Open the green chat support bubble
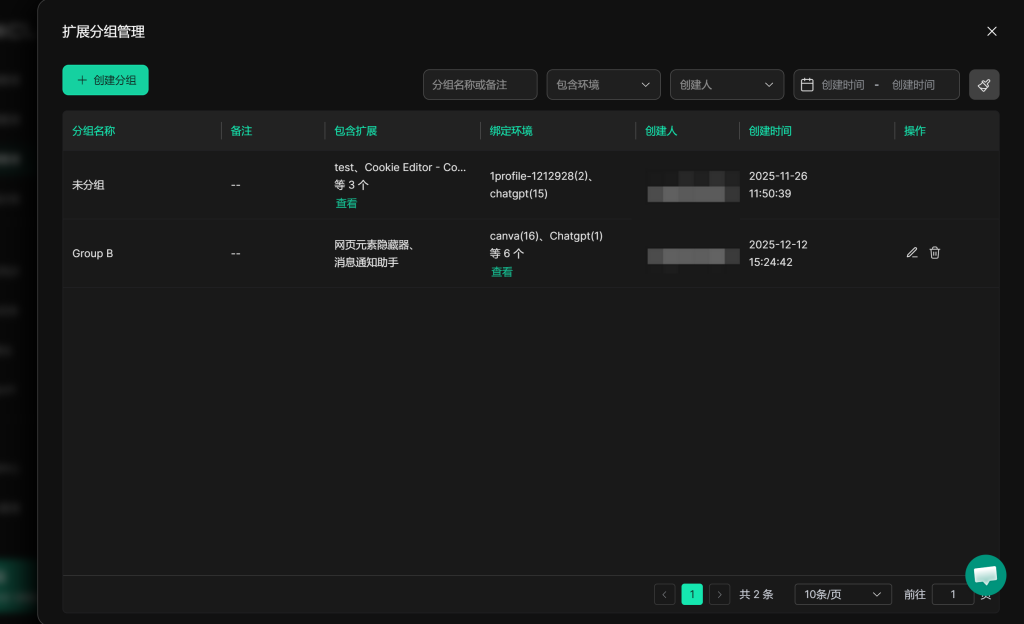The width and height of the screenshot is (1024, 624). [x=985, y=575]
